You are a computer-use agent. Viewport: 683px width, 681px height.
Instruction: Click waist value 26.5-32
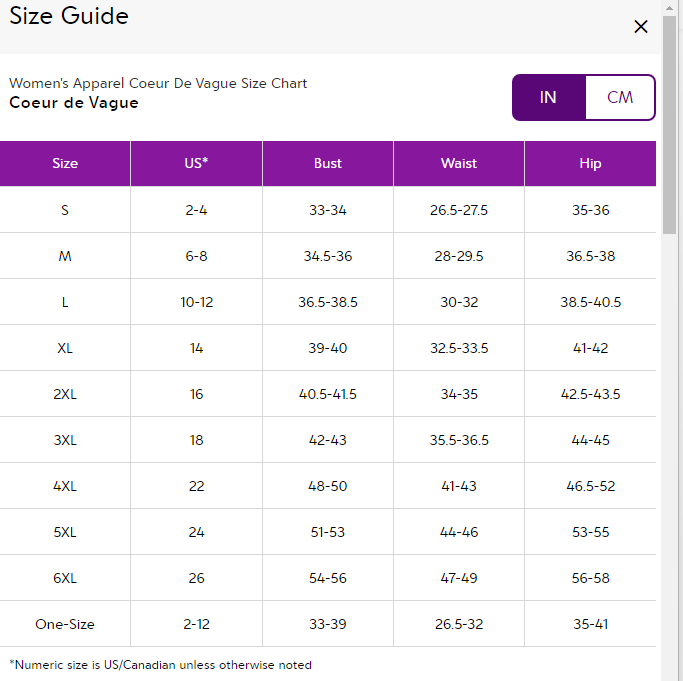point(459,624)
